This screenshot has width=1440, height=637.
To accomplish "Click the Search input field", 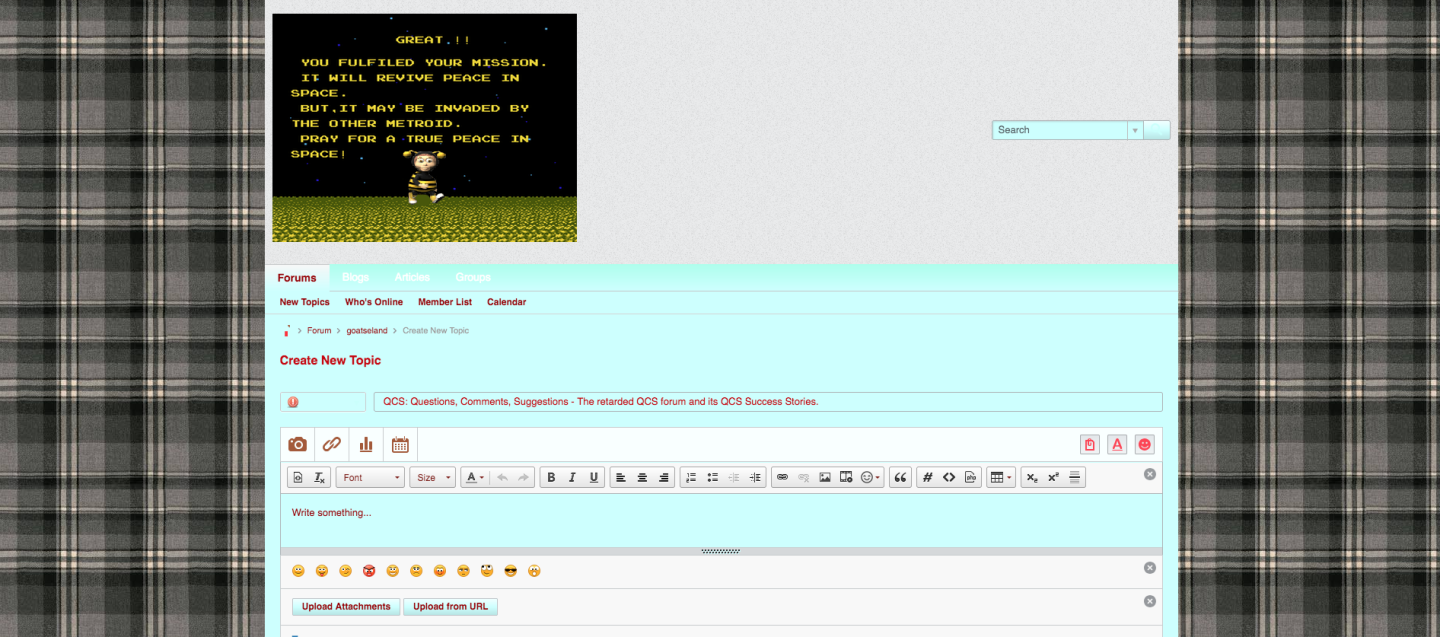I will coord(1060,130).
